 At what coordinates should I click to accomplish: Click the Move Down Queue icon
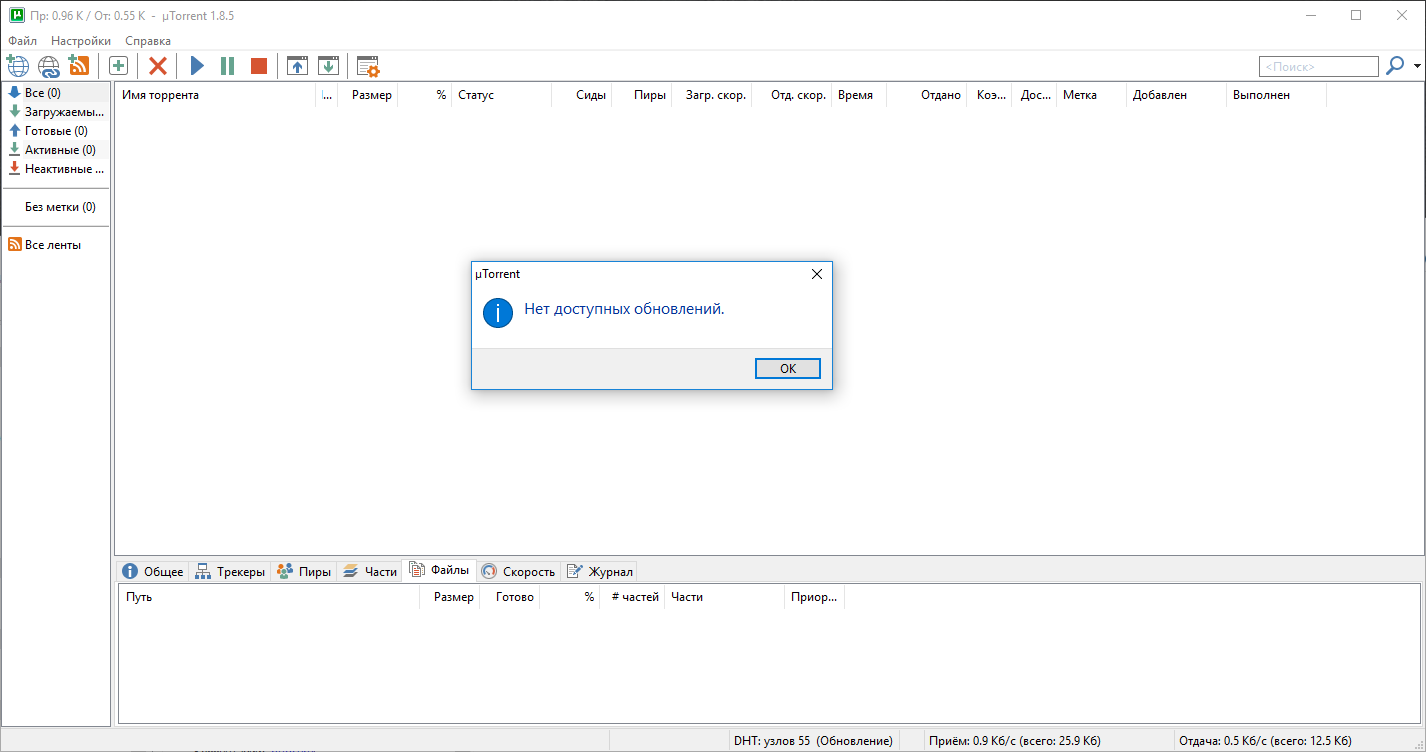tap(328, 66)
